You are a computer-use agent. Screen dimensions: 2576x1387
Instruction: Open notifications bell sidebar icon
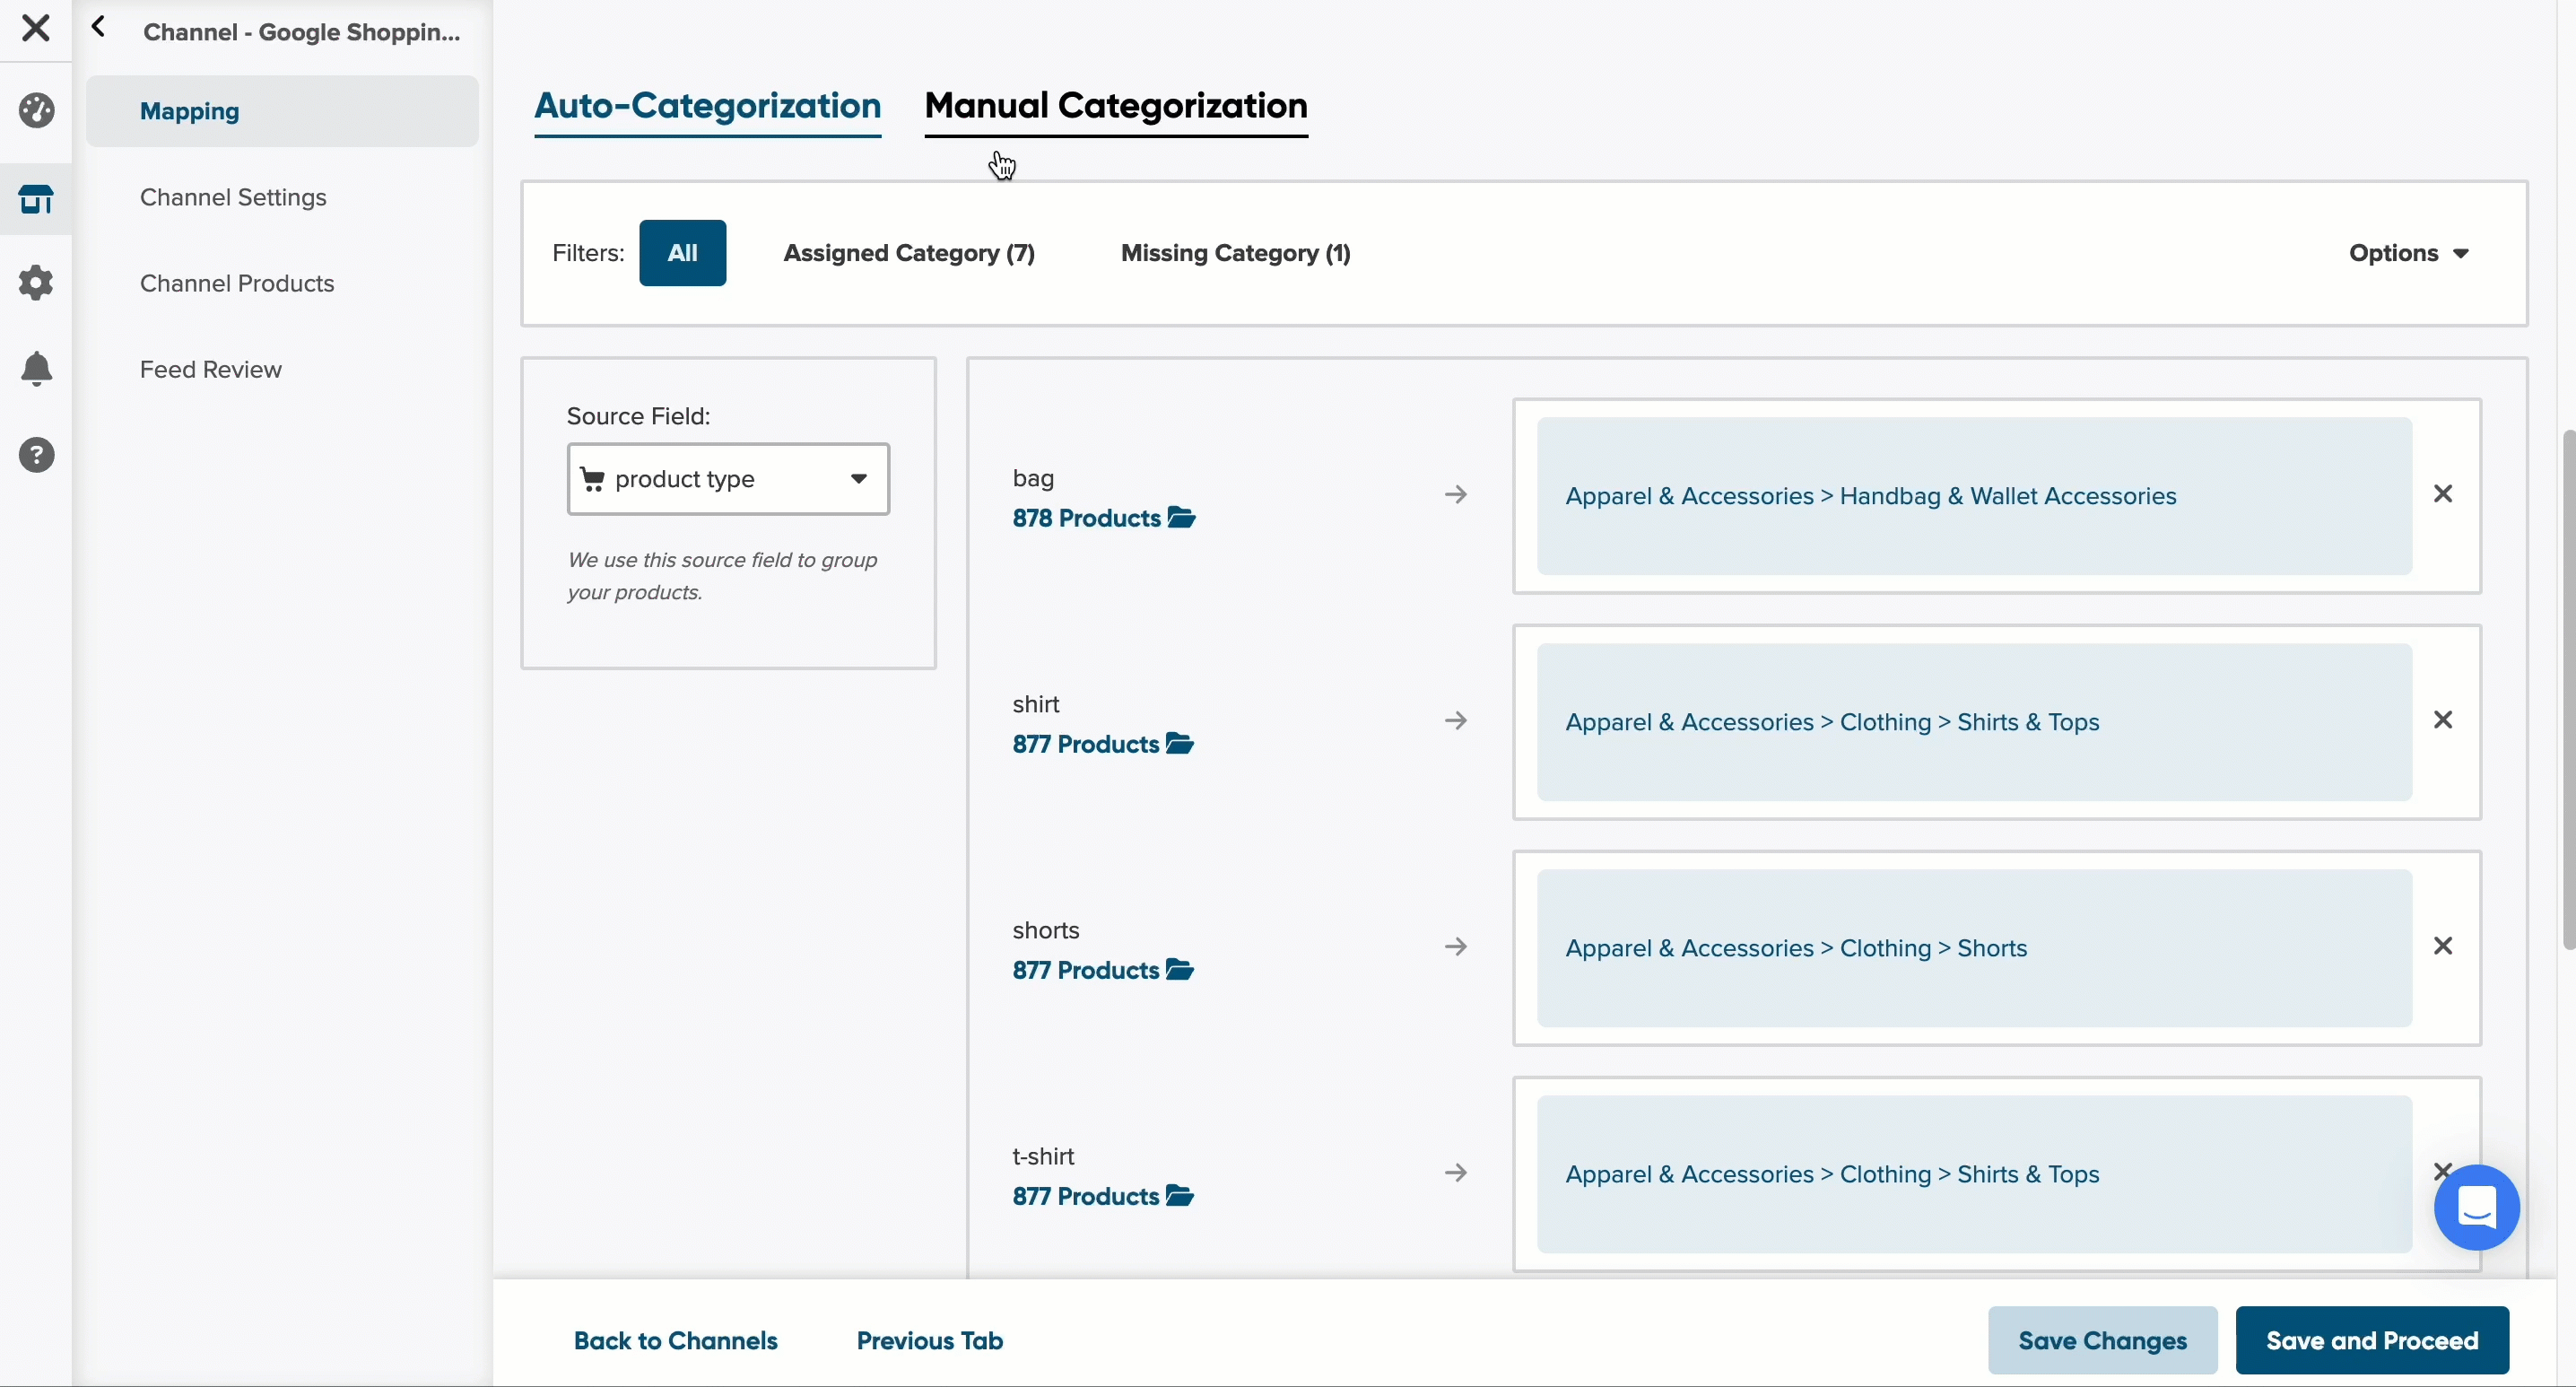tap(36, 369)
